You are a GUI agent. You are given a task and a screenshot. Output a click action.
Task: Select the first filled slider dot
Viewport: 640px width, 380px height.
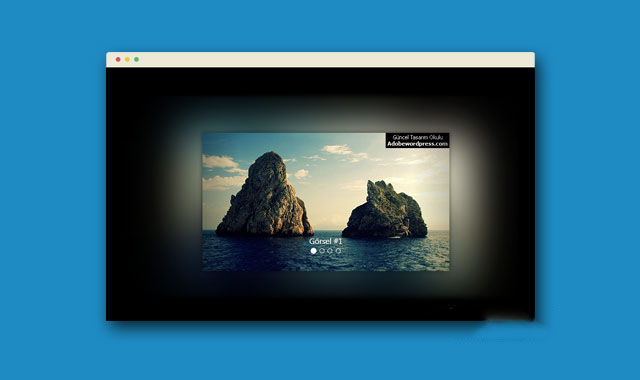313,251
